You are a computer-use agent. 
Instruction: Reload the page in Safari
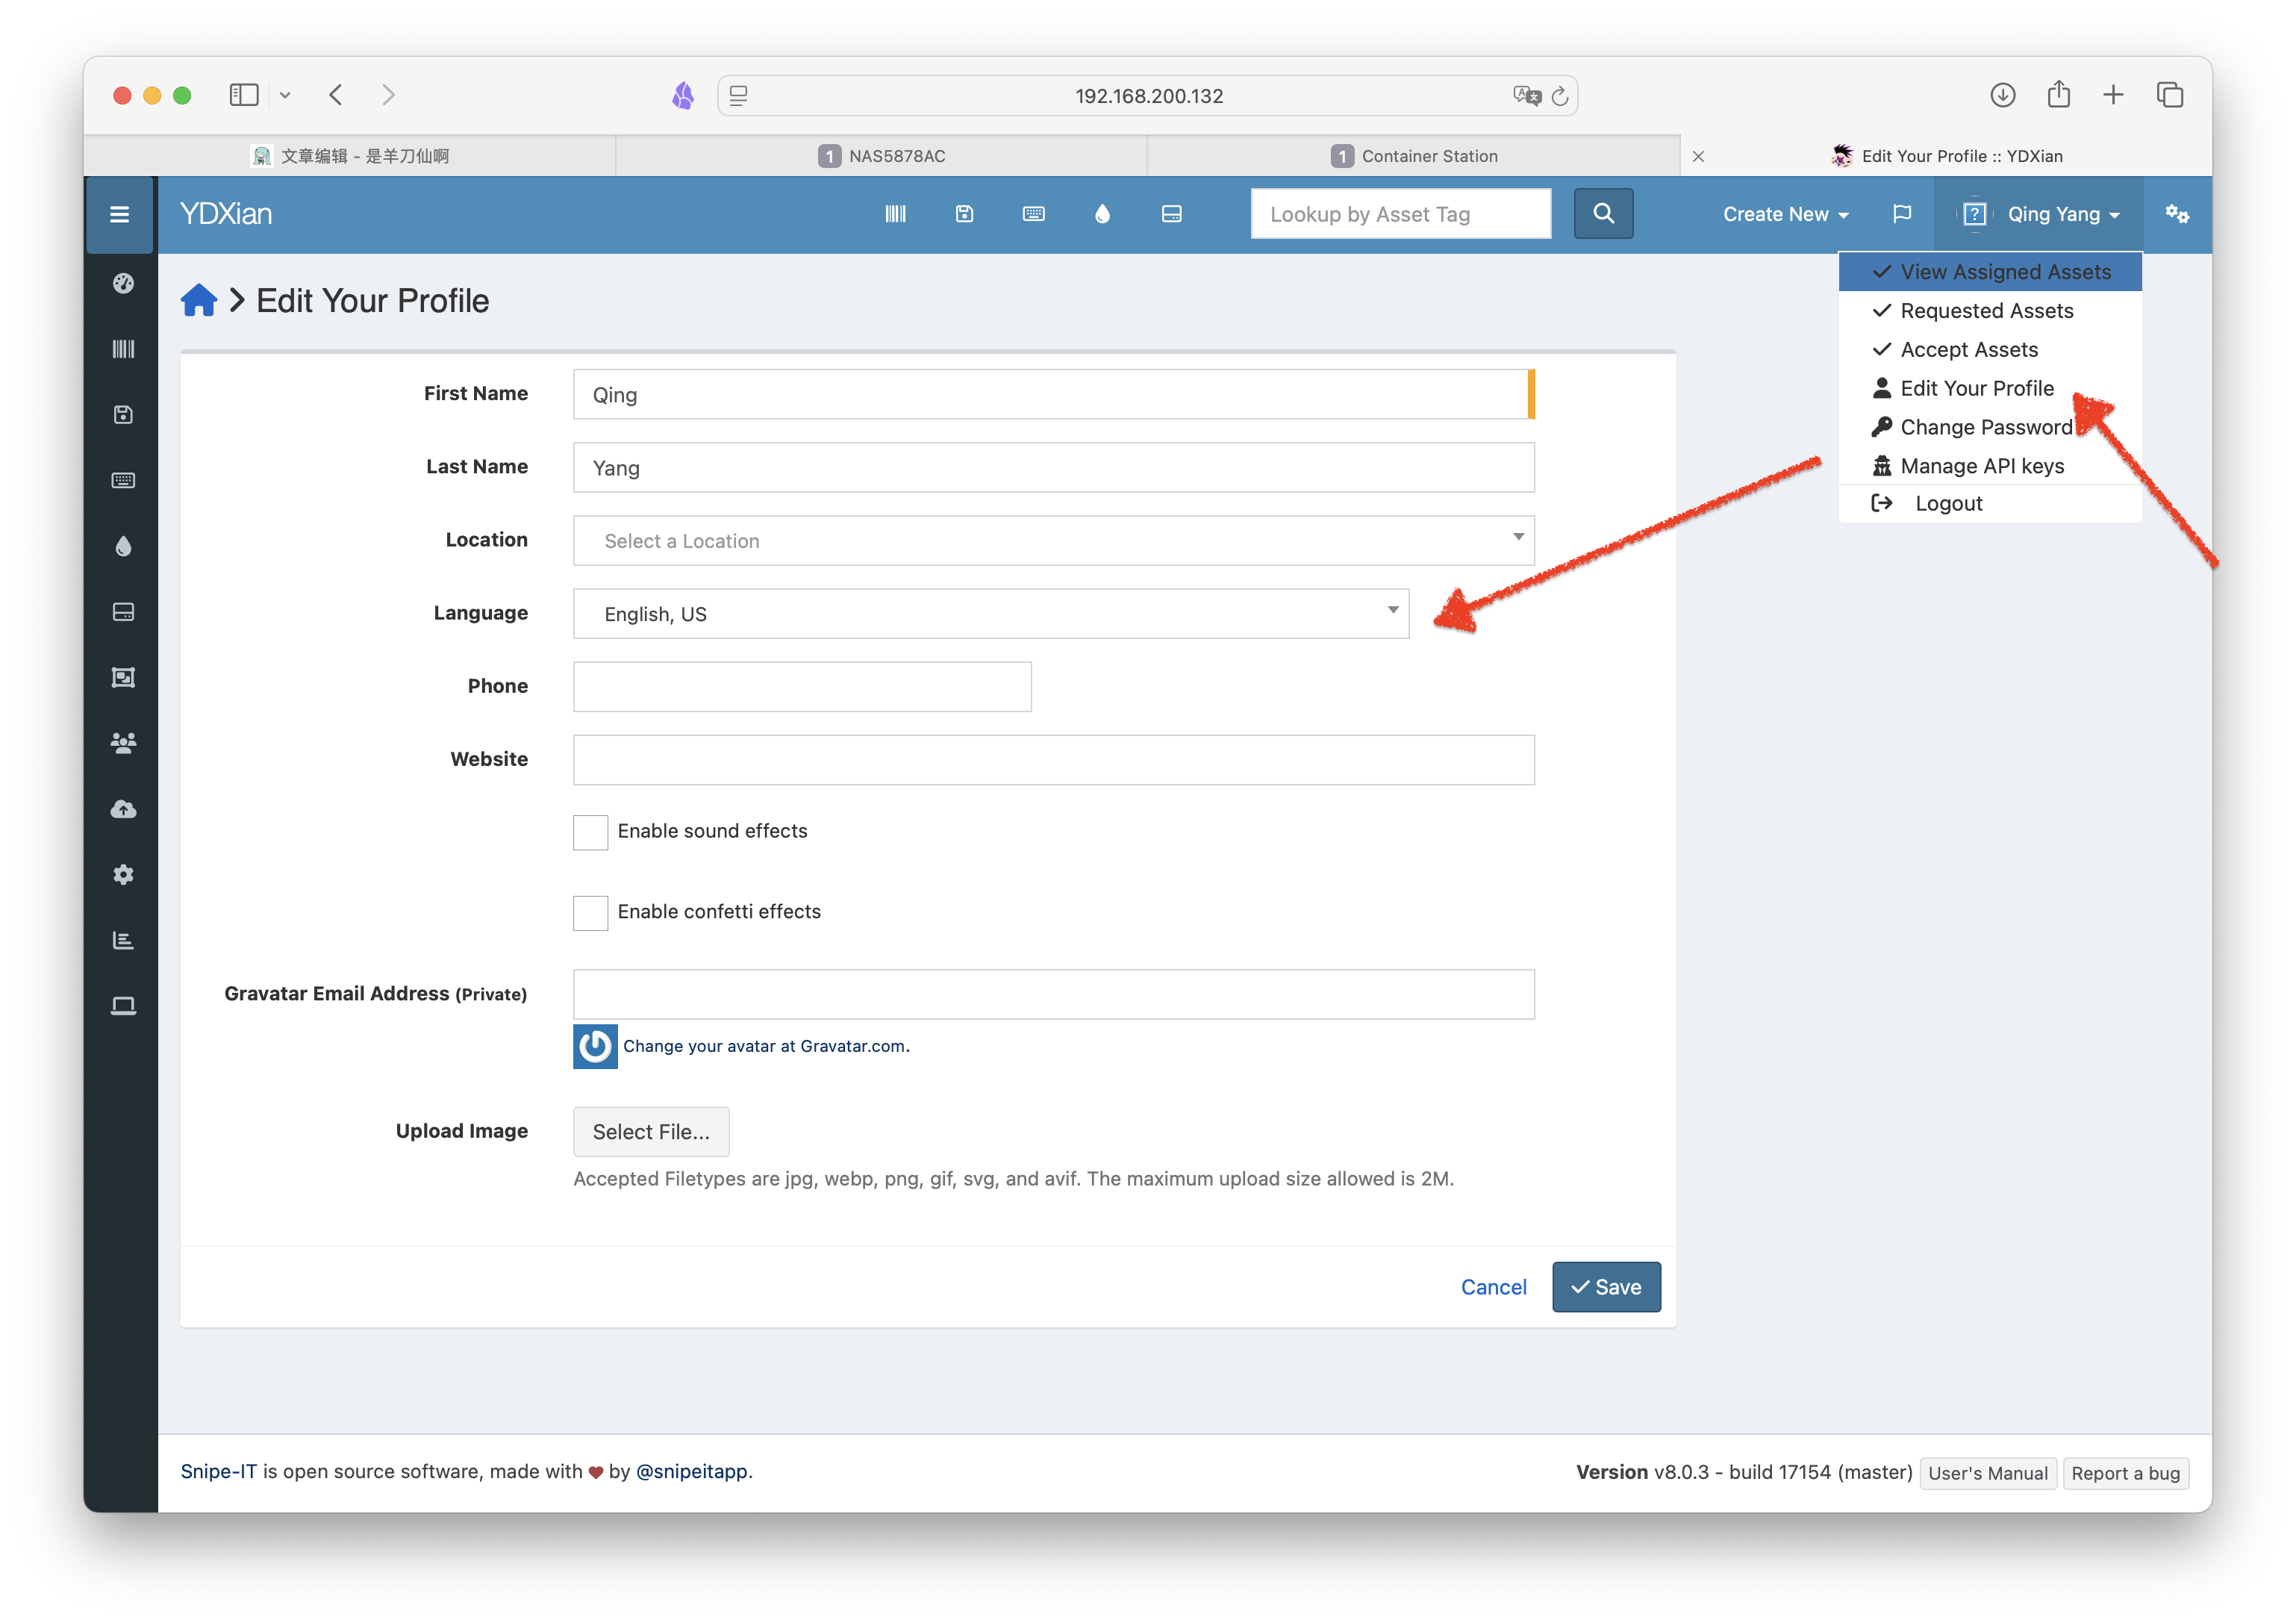(x=1560, y=96)
